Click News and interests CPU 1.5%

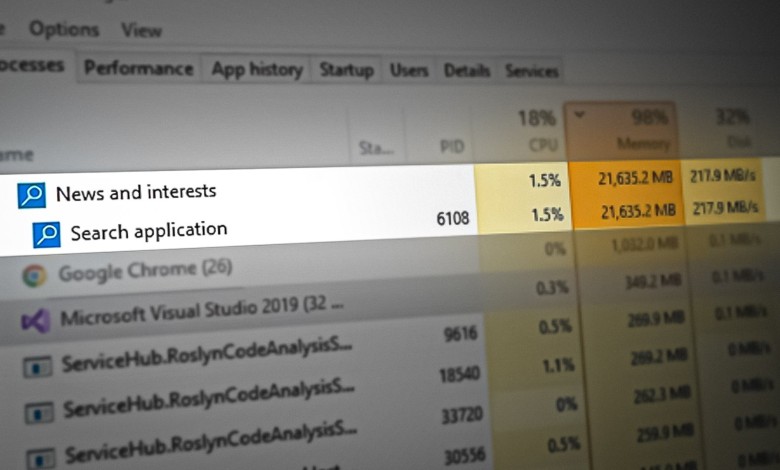click(545, 181)
